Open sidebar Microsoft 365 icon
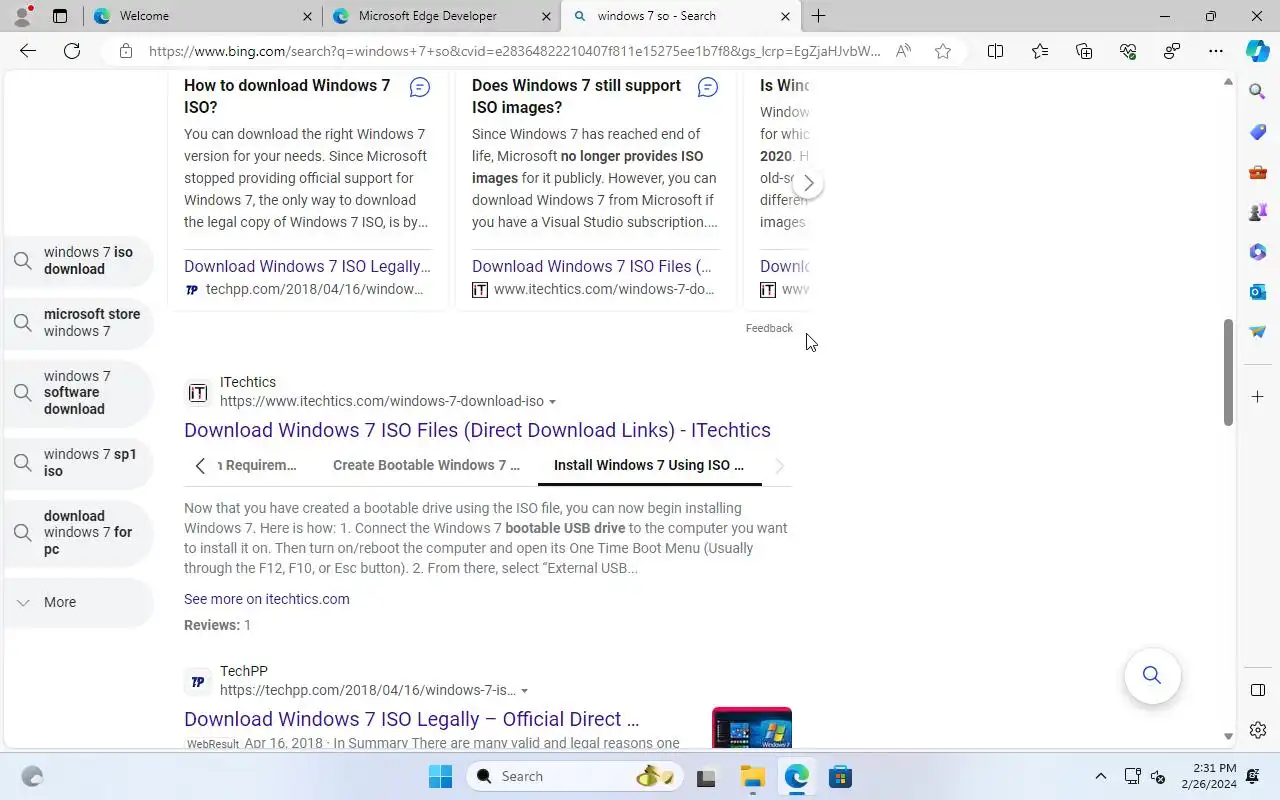 1258,252
